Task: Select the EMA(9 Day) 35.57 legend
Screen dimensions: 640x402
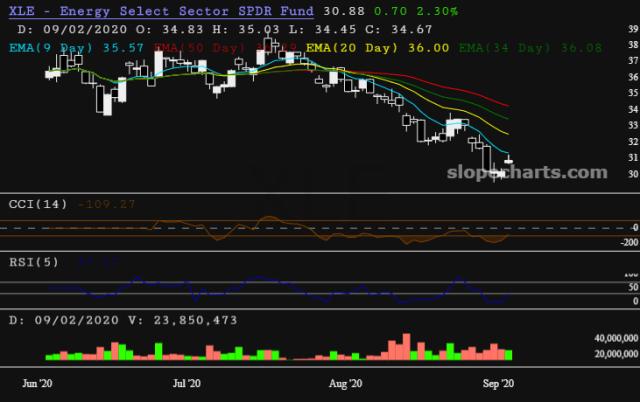Action: click(76, 48)
